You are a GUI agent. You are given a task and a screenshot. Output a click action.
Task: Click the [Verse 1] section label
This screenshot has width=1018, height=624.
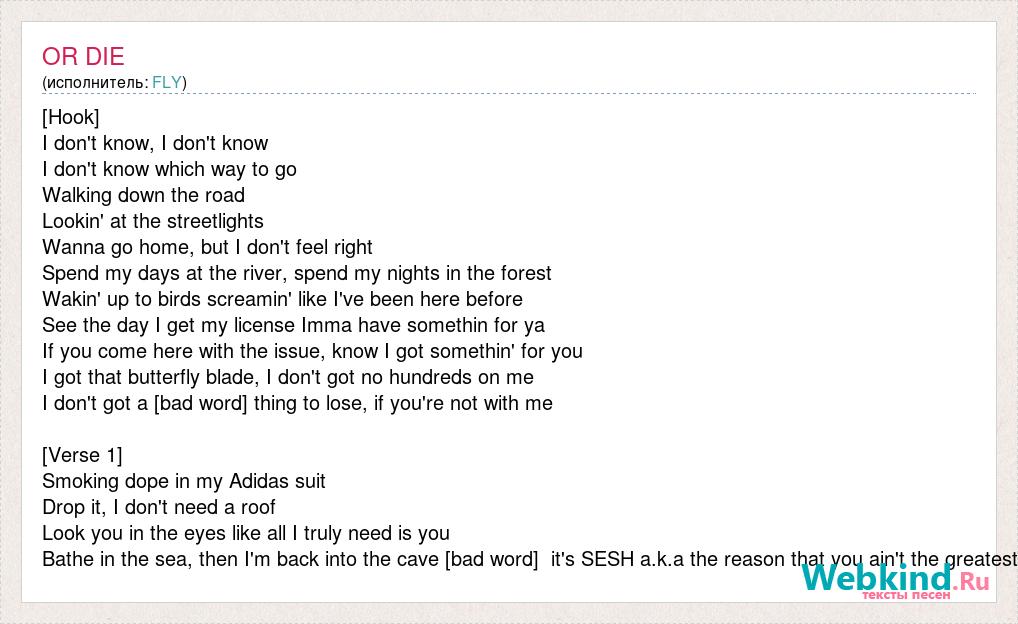82,455
